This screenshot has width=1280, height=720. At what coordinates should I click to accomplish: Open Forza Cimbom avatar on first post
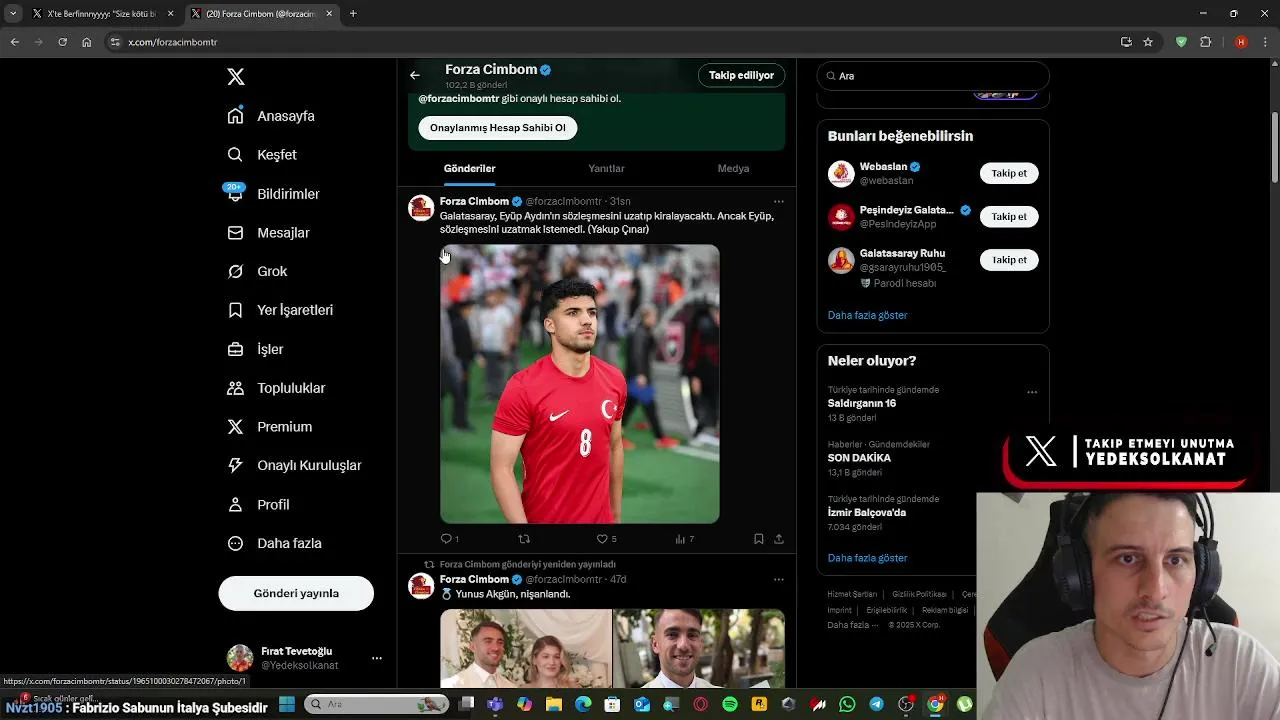[x=421, y=207]
